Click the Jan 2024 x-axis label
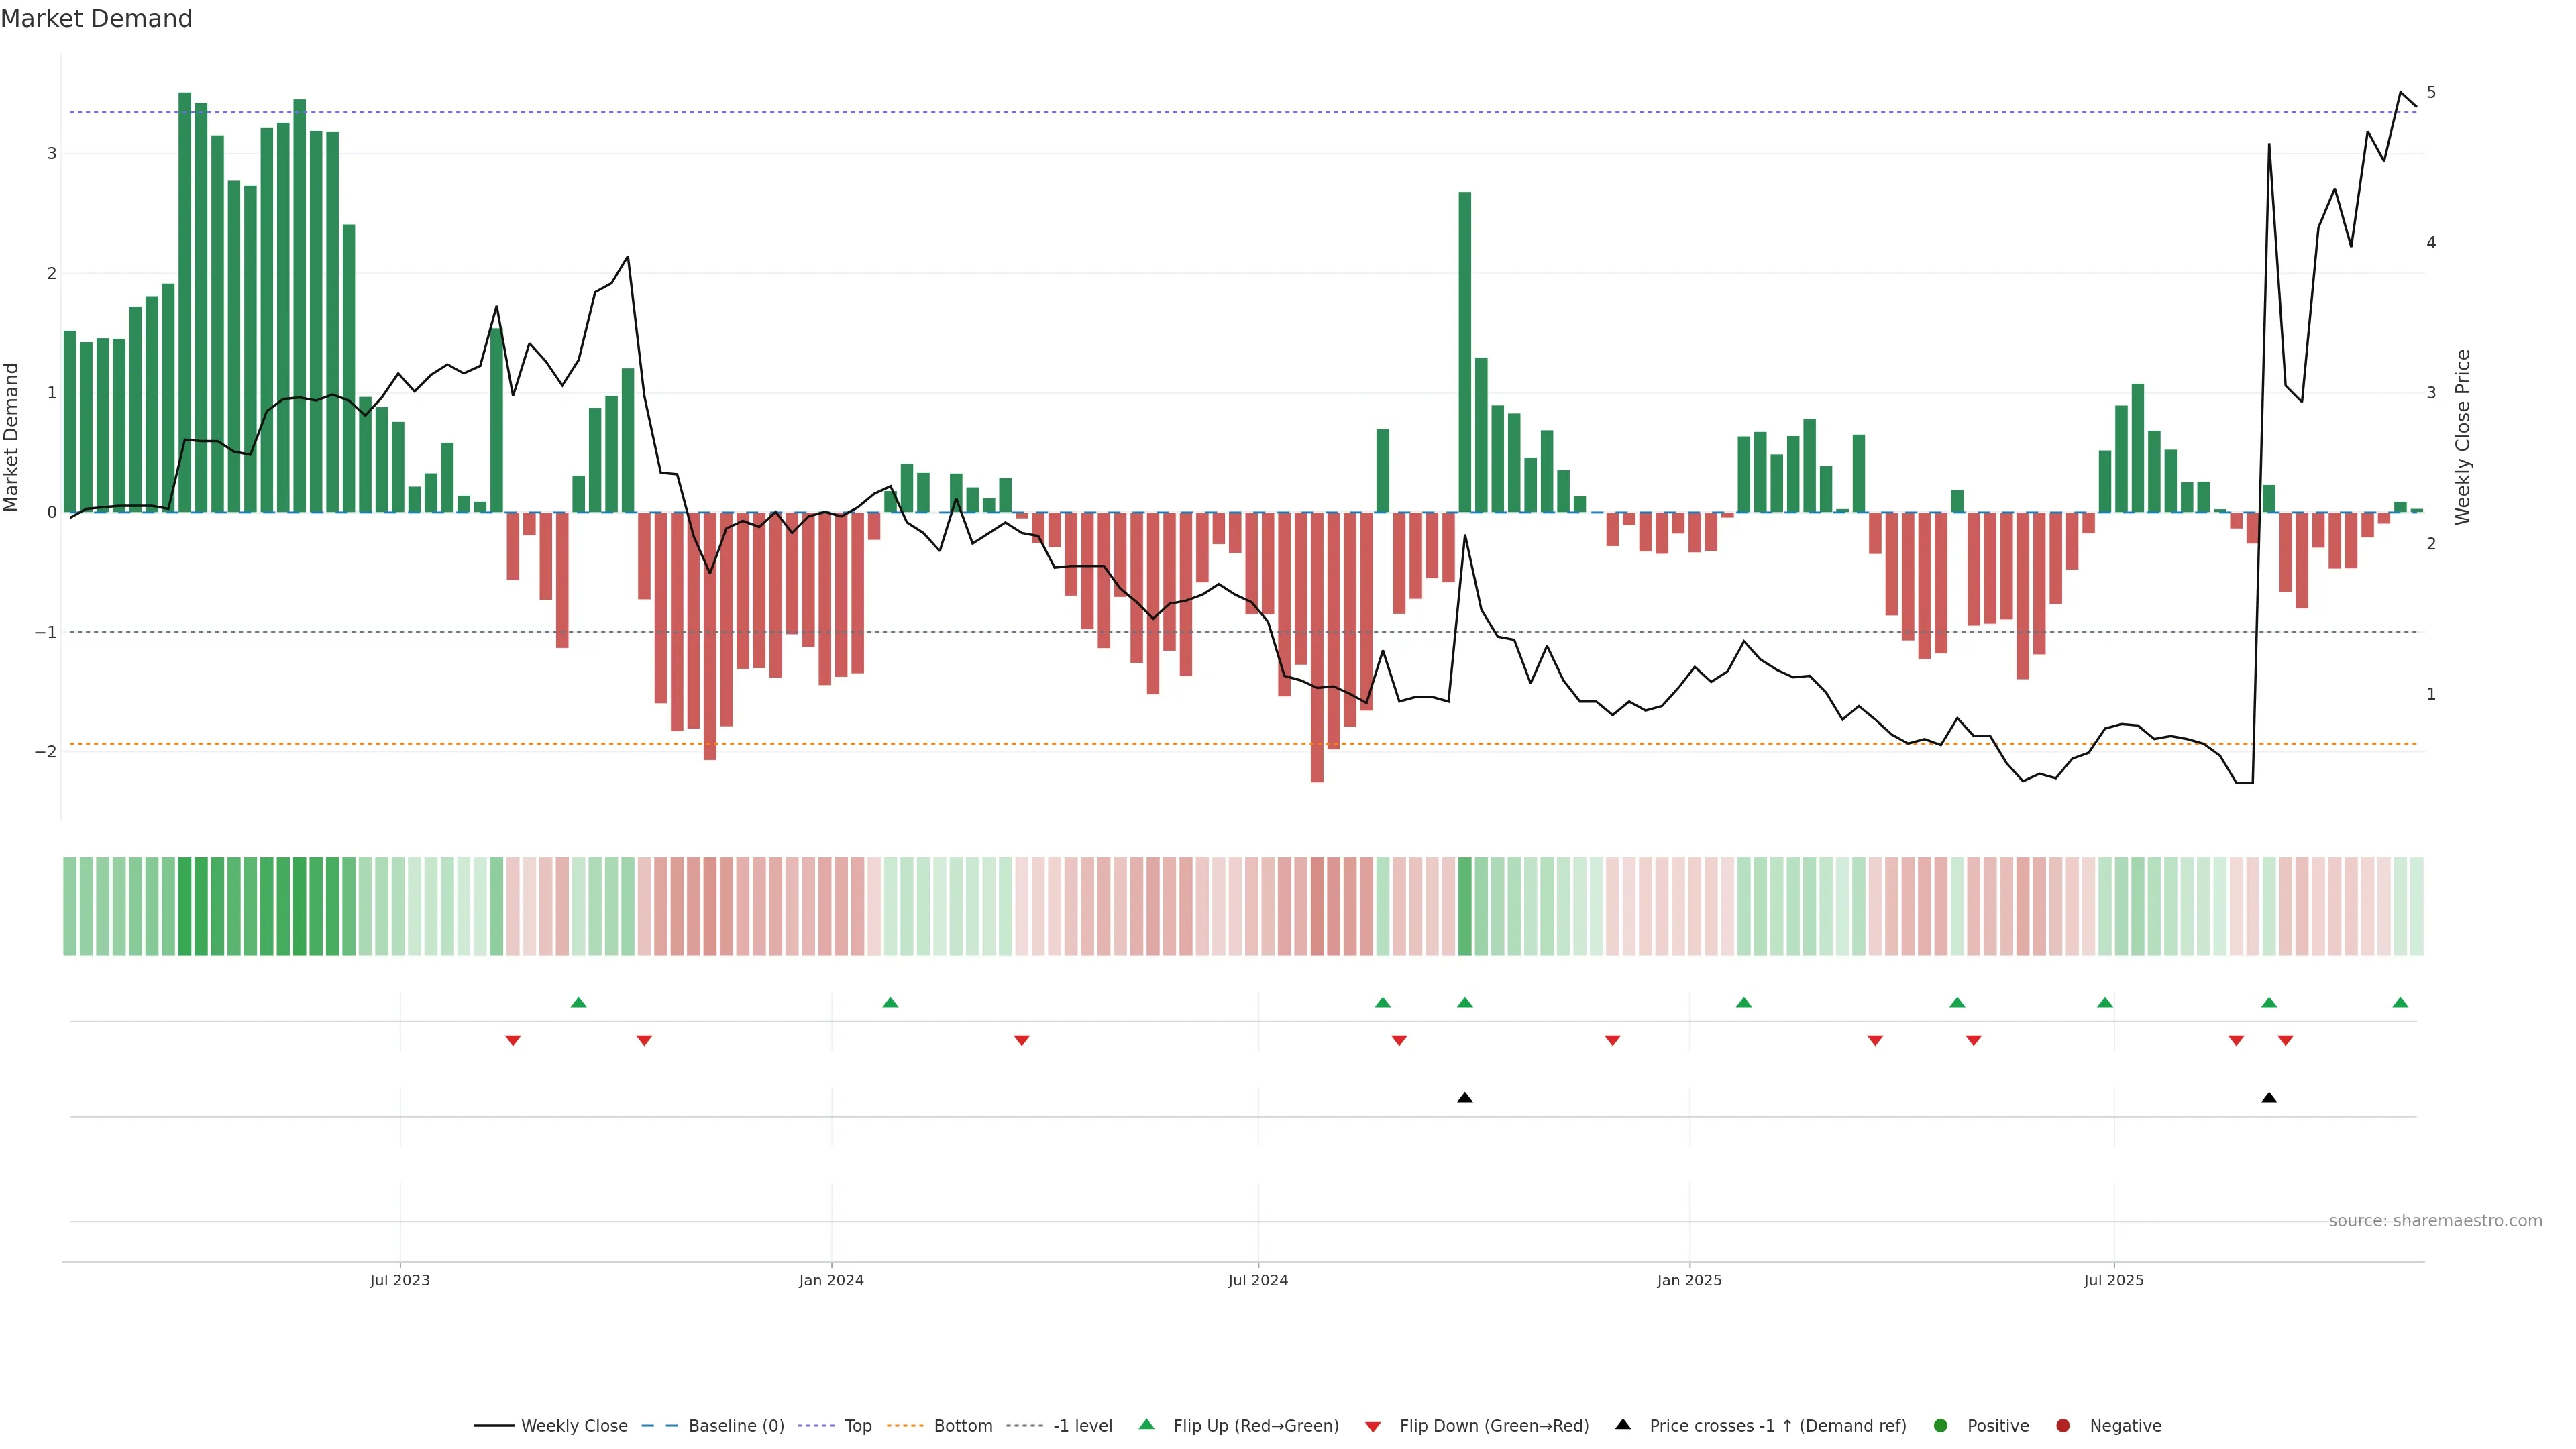2576x1449 pixels. (831, 1280)
